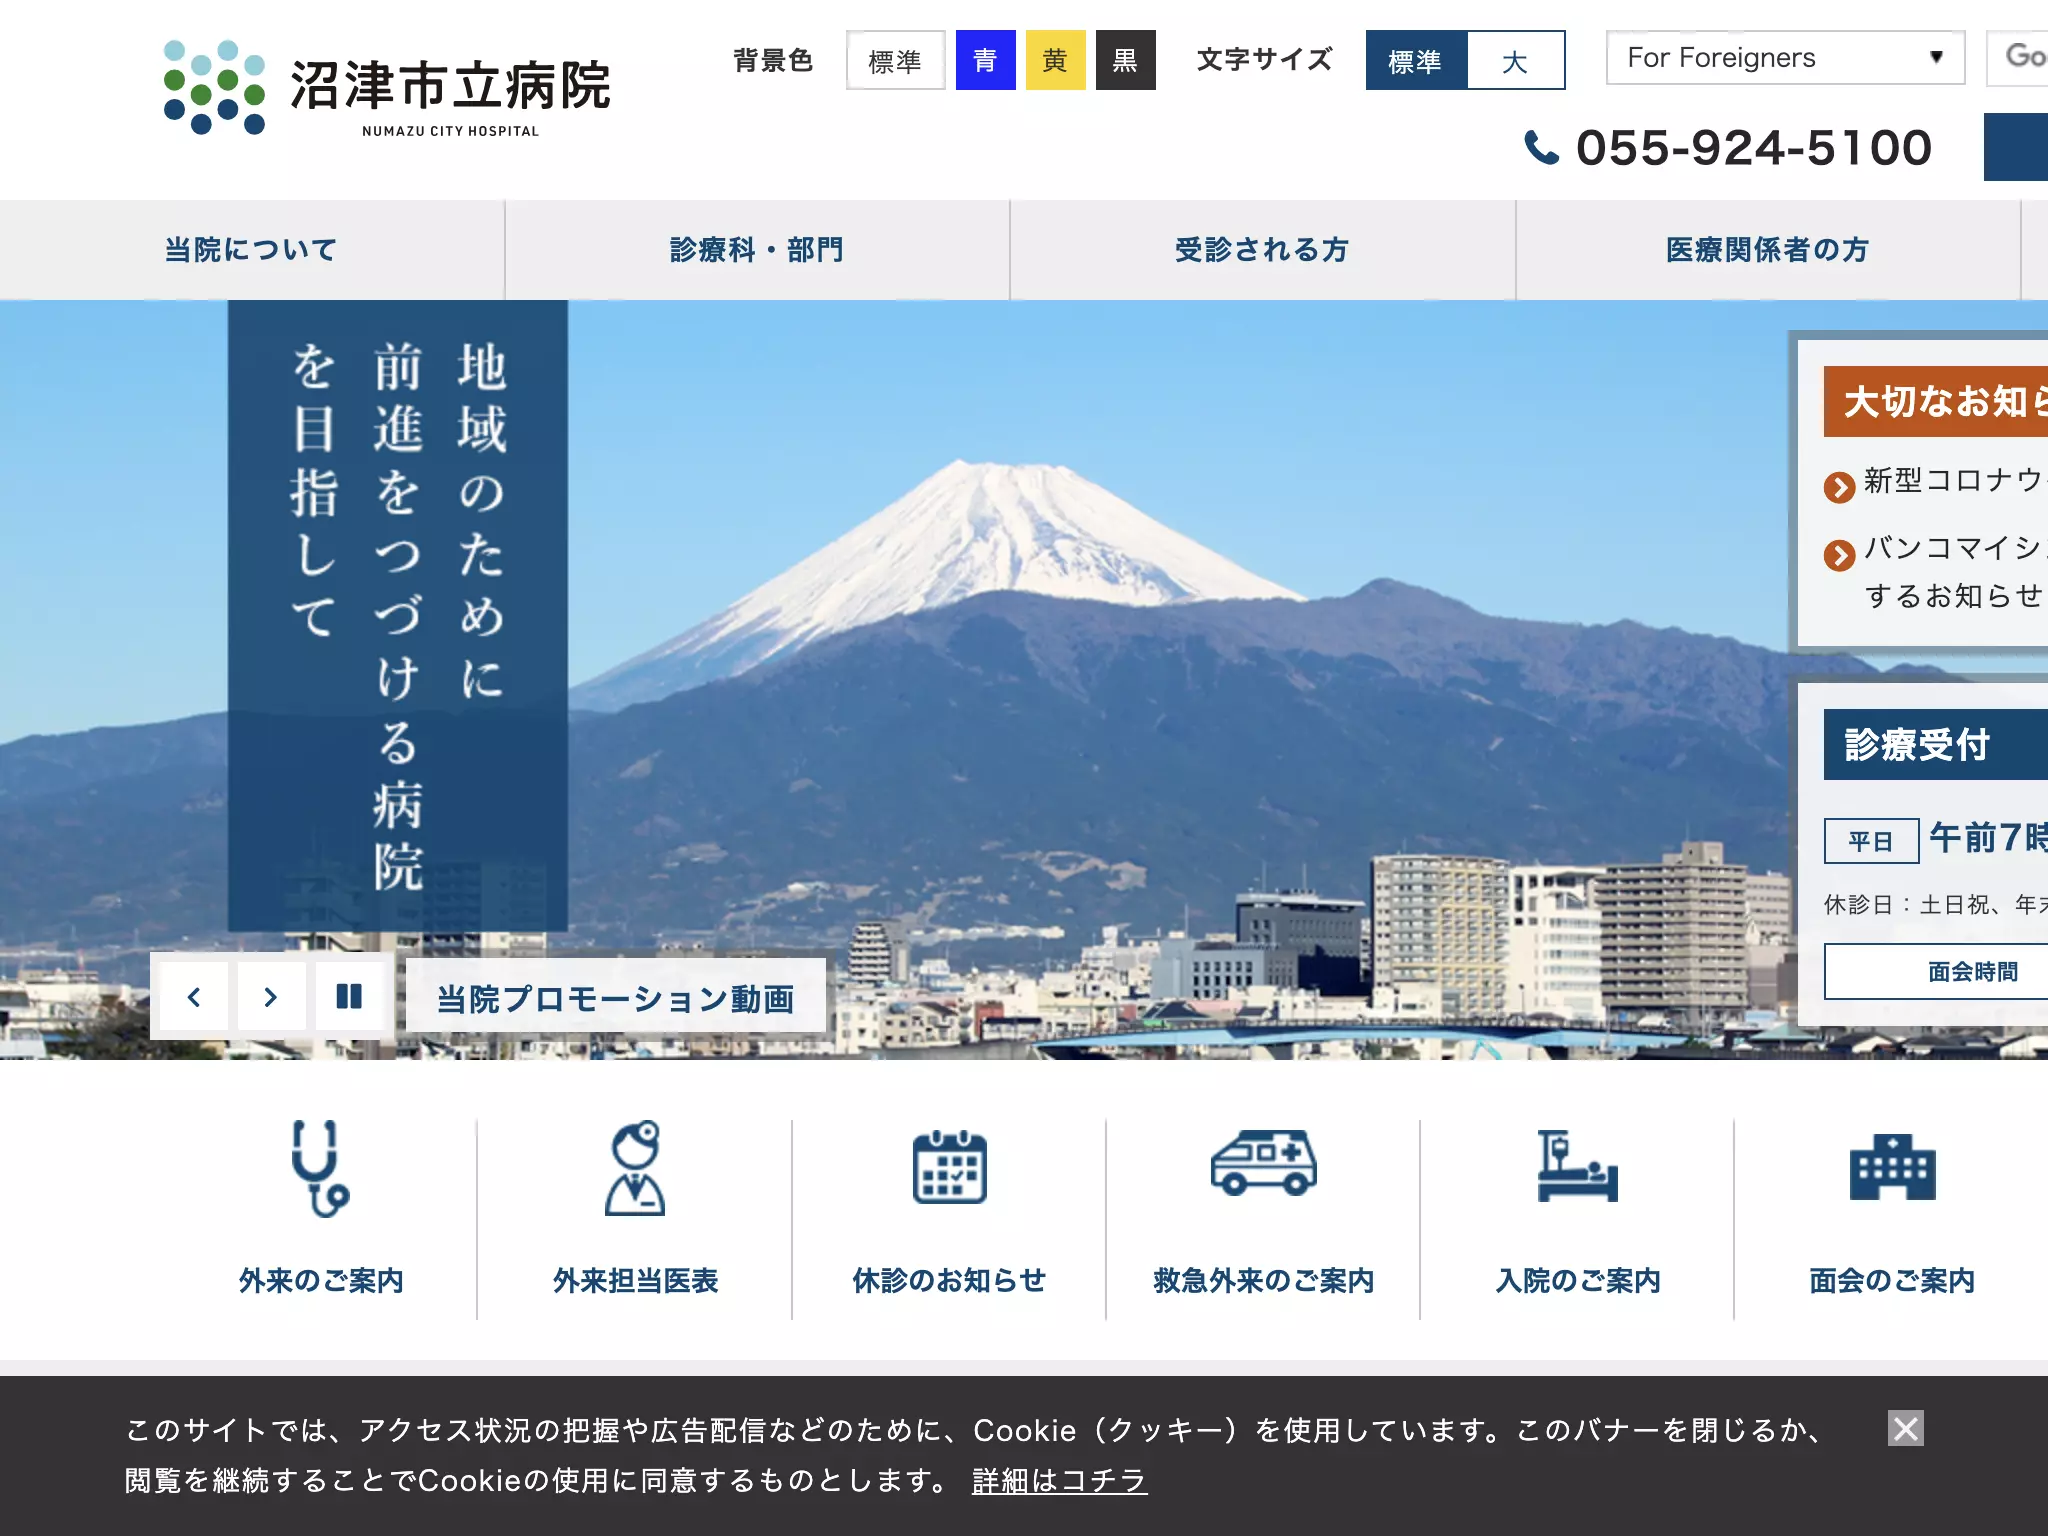The height and width of the screenshot is (1536, 2048).
Task: Open 面会のご案内 text link
Action: click(x=1892, y=1280)
